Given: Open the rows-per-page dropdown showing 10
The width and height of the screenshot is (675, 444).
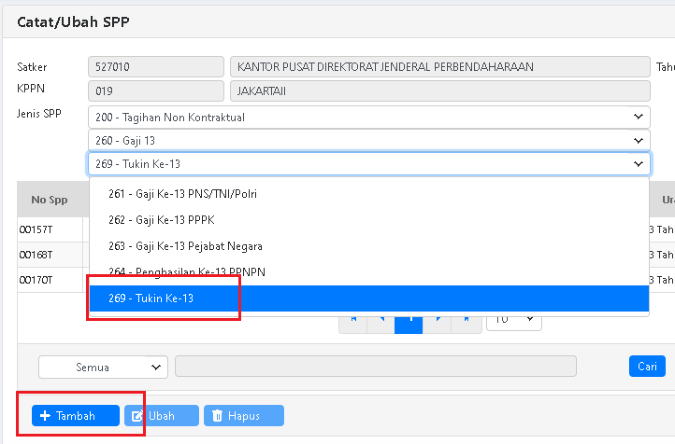Looking at the screenshot, I should tap(514, 320).
